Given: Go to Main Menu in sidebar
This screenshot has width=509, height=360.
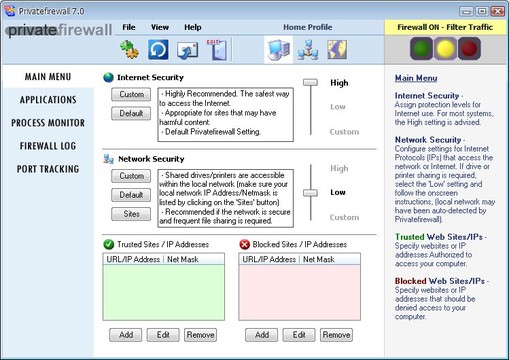Looking at the screenshot, I should pyautogui.click(x=48, y=77).
